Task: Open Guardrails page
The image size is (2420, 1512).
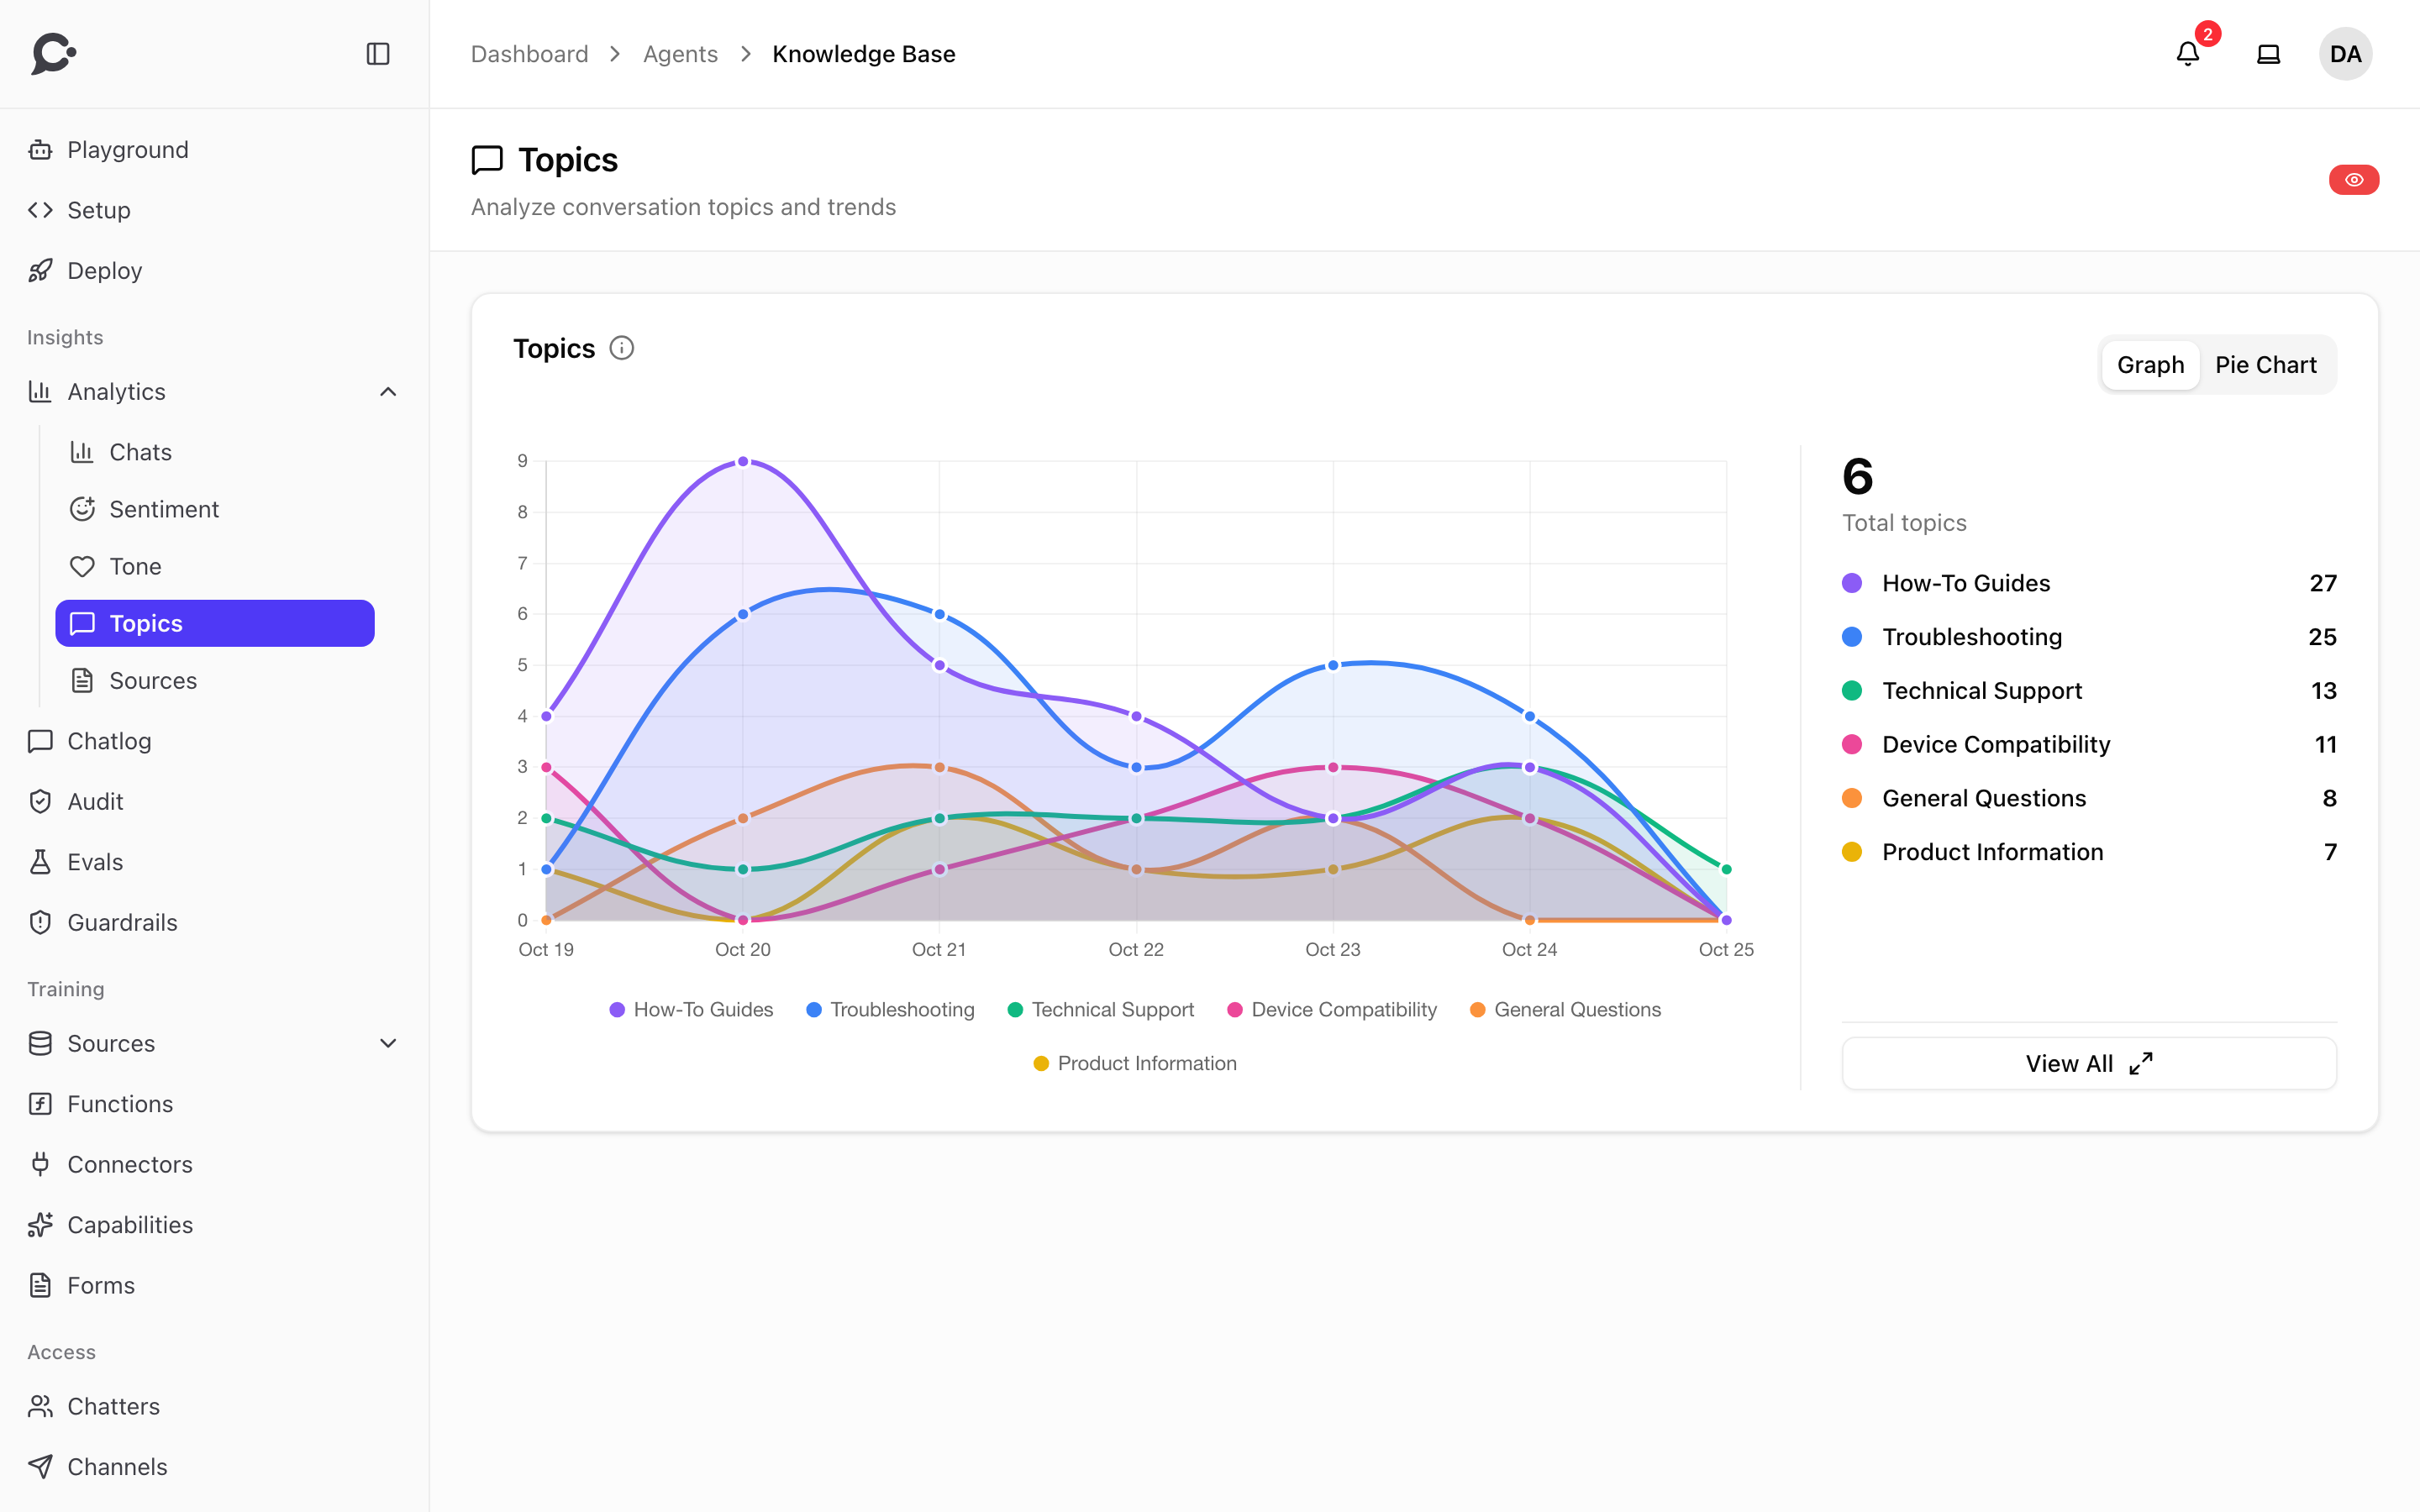Action: pyautogui.click(x=215, y=922)
